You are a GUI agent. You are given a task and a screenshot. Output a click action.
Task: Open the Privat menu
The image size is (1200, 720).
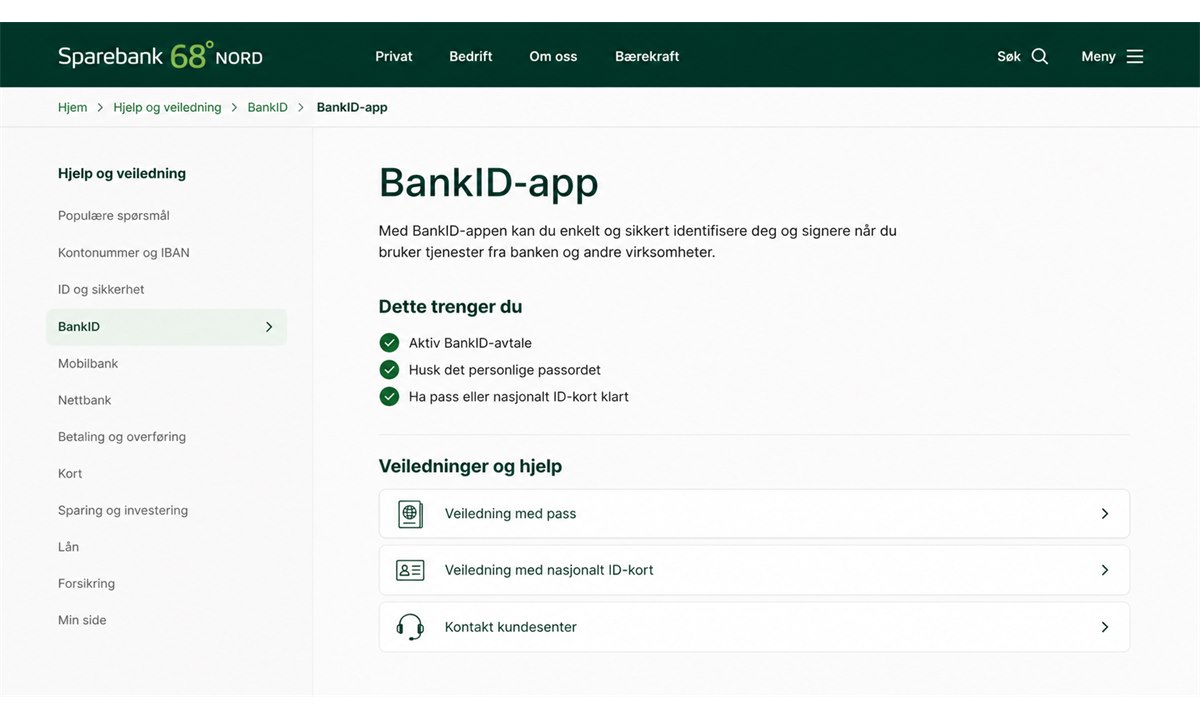click(x=394, y=56)
